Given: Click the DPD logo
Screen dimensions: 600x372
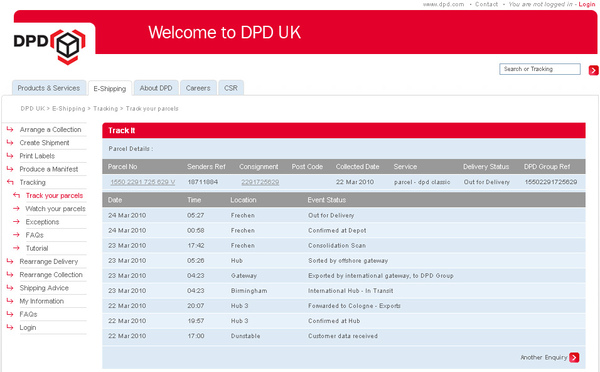Looking at the screenshot, I should [x=49, y=46].
